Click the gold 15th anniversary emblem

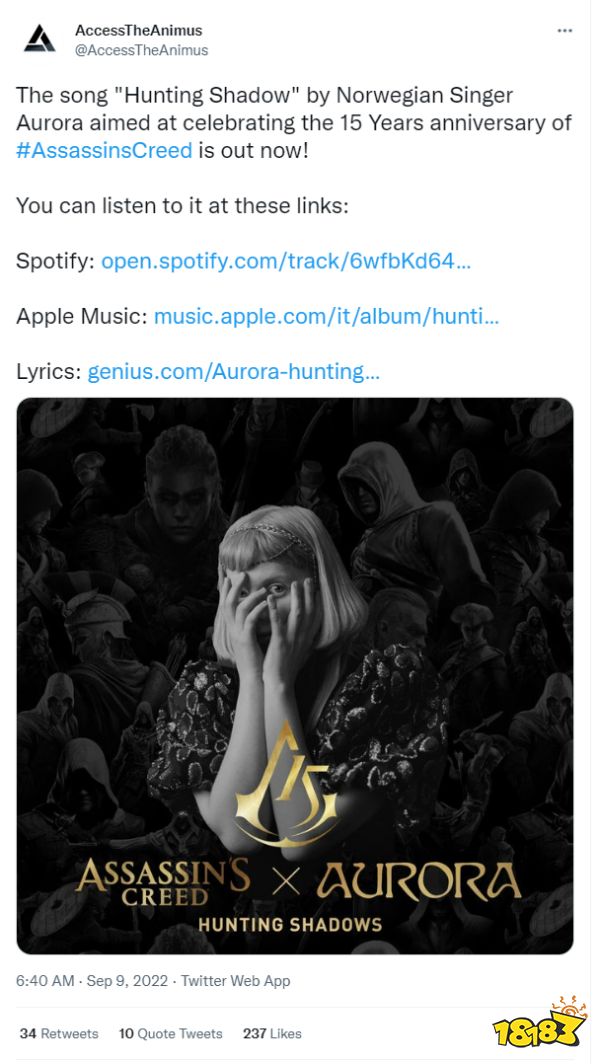coord(284,790)
